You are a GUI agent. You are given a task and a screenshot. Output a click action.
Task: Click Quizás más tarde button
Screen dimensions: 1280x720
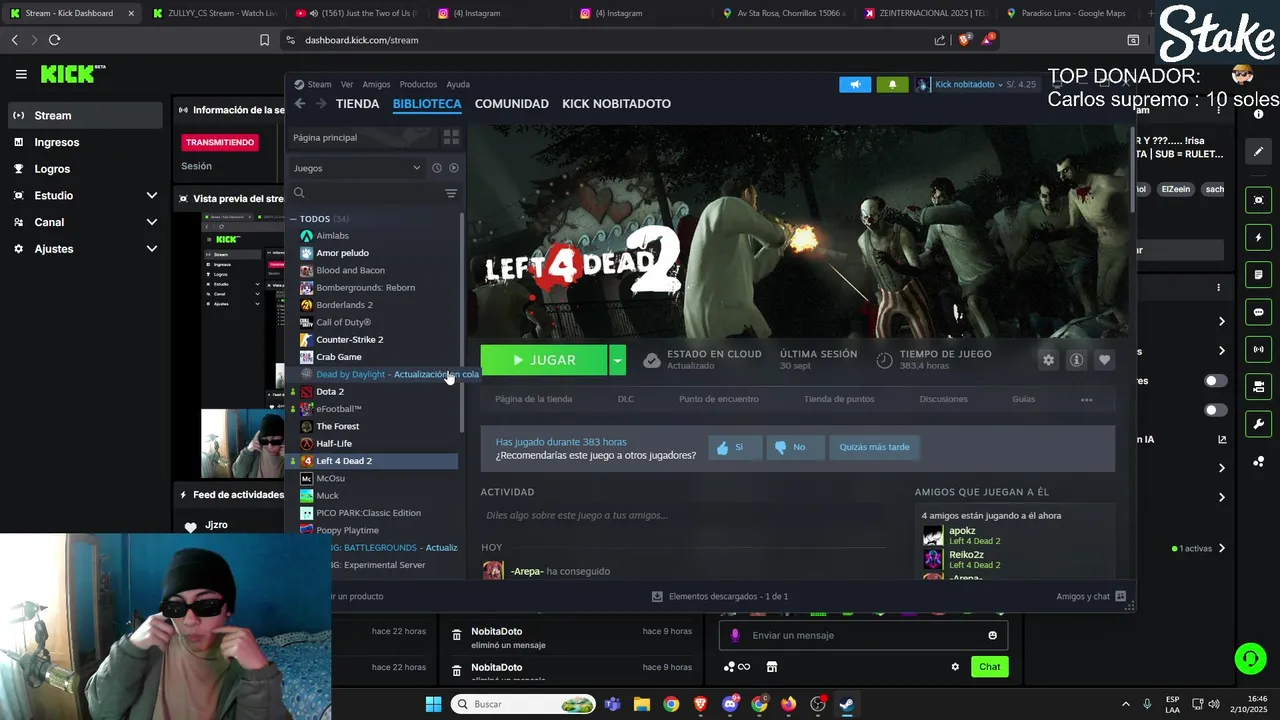click(874, 447)
